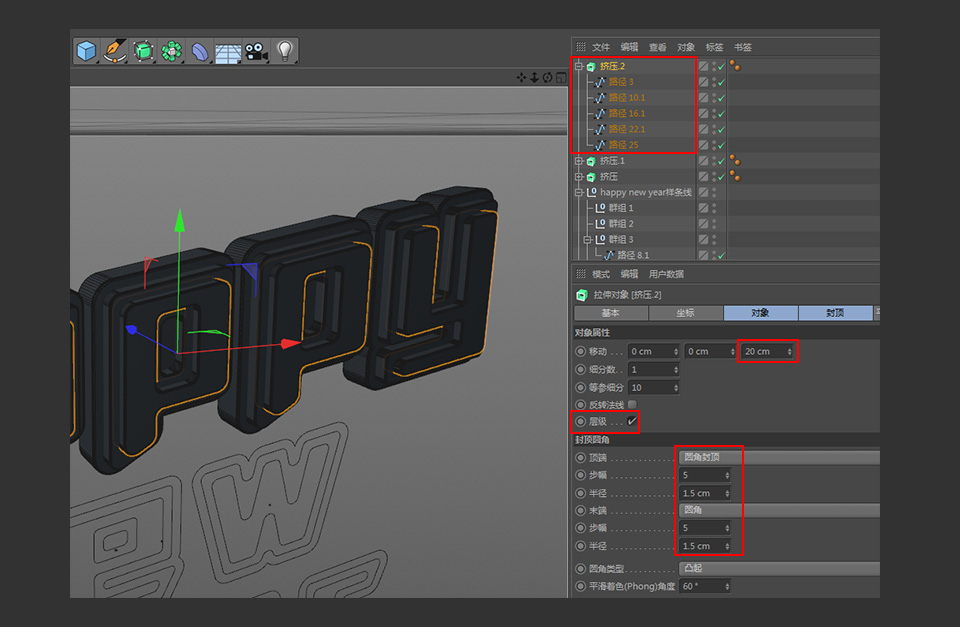Collapse the 挤压.2 tree node

[579, 66]
